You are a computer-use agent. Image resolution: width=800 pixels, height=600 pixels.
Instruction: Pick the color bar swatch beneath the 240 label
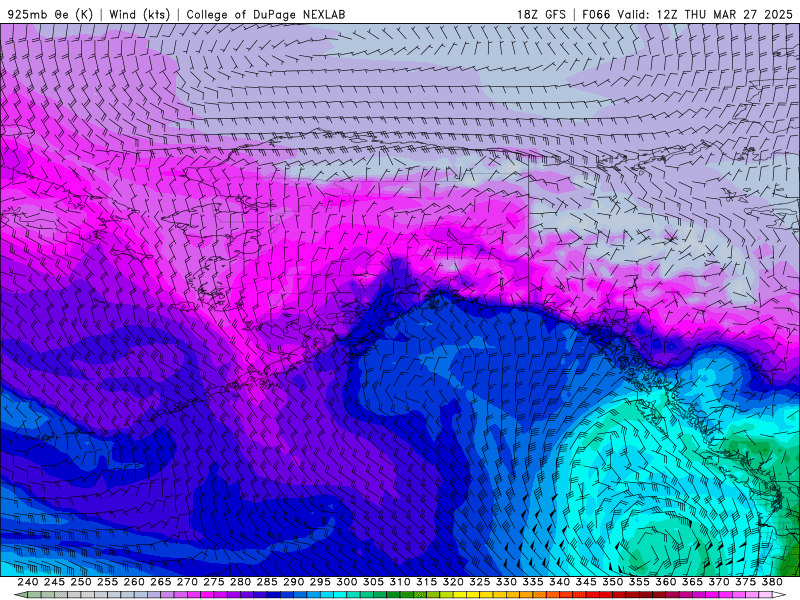pos(34,595)
